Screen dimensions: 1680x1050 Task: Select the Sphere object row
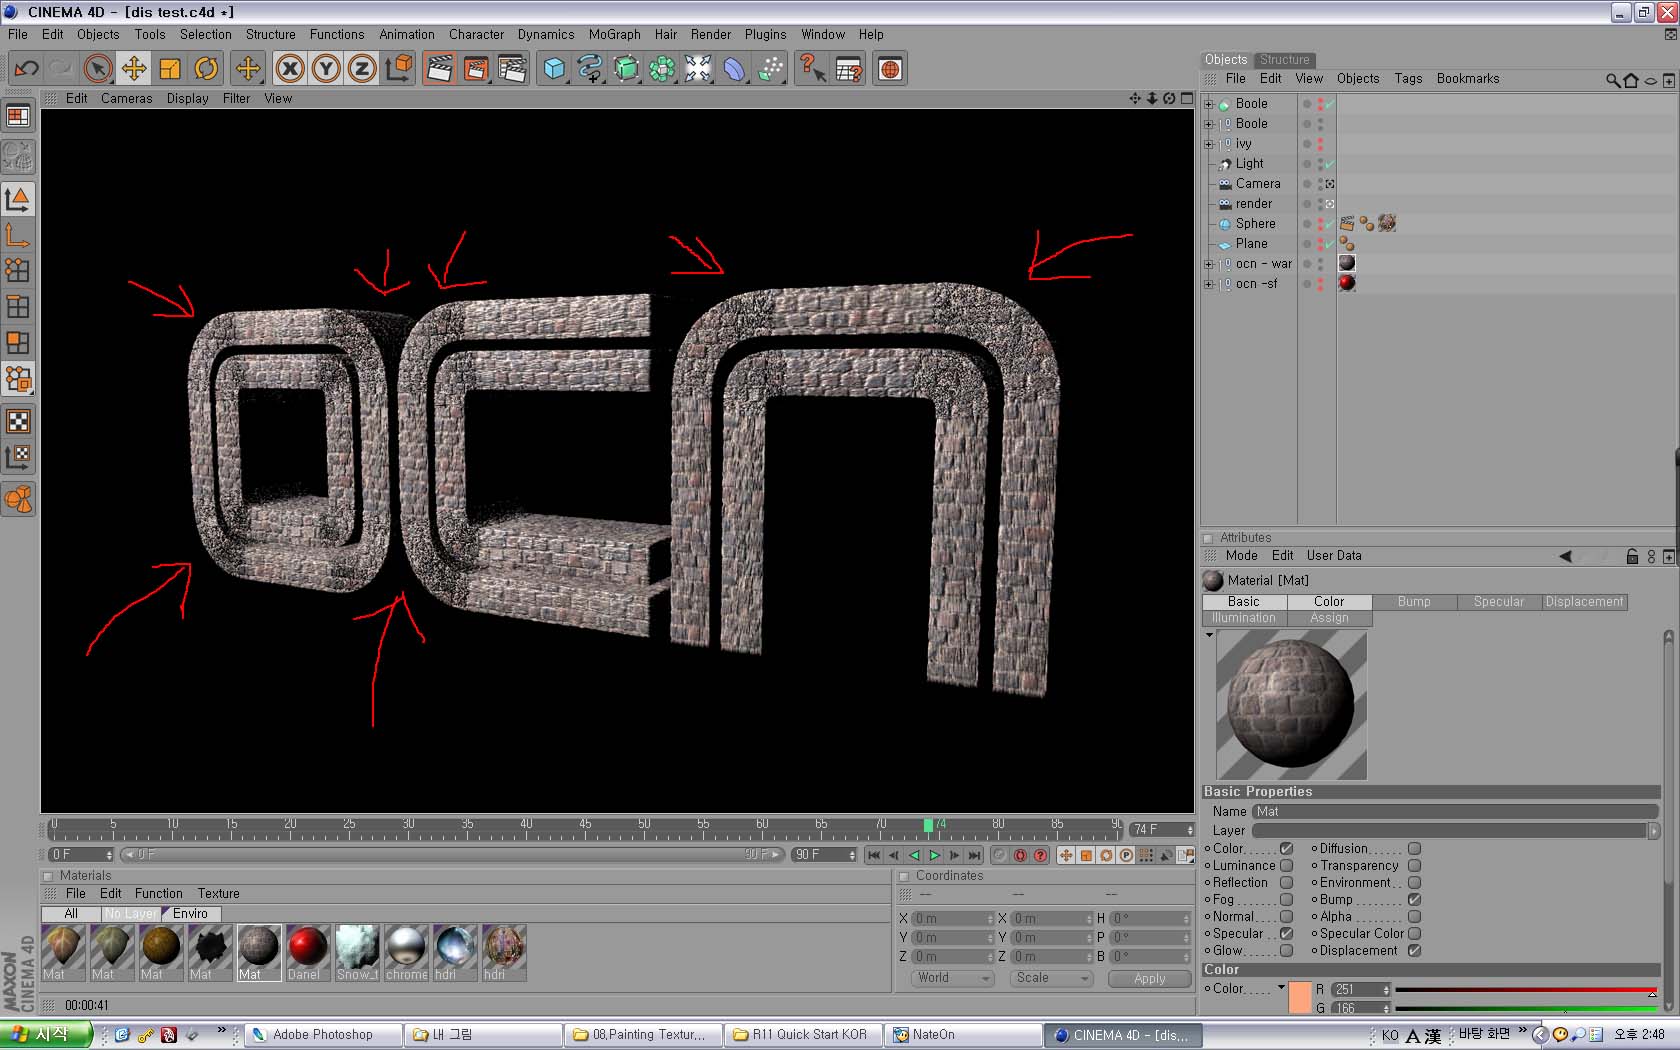[1255, 224]
